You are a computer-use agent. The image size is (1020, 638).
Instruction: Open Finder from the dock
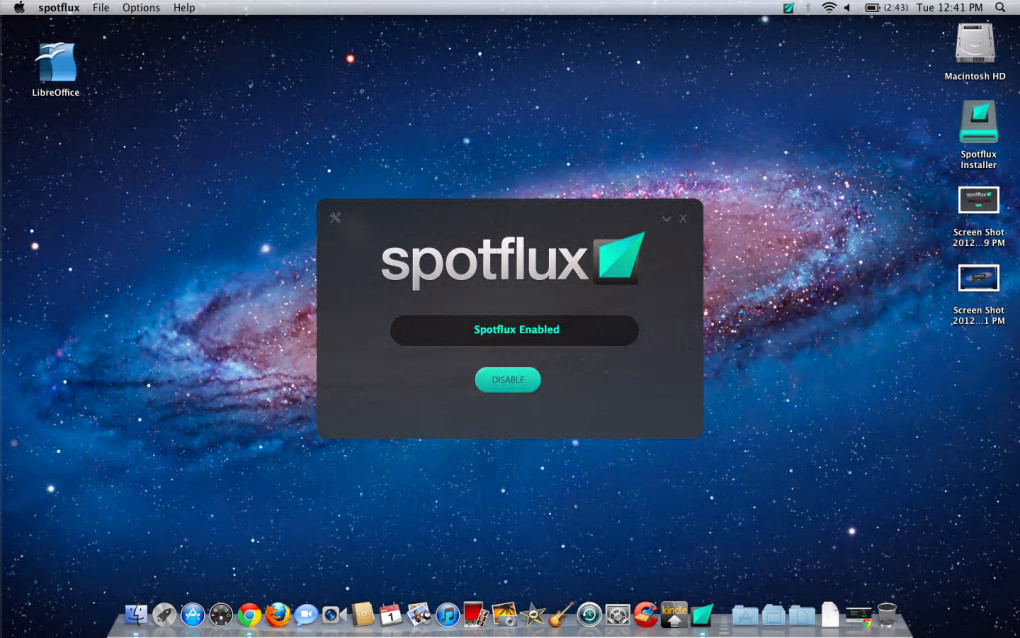click(136, 615)
